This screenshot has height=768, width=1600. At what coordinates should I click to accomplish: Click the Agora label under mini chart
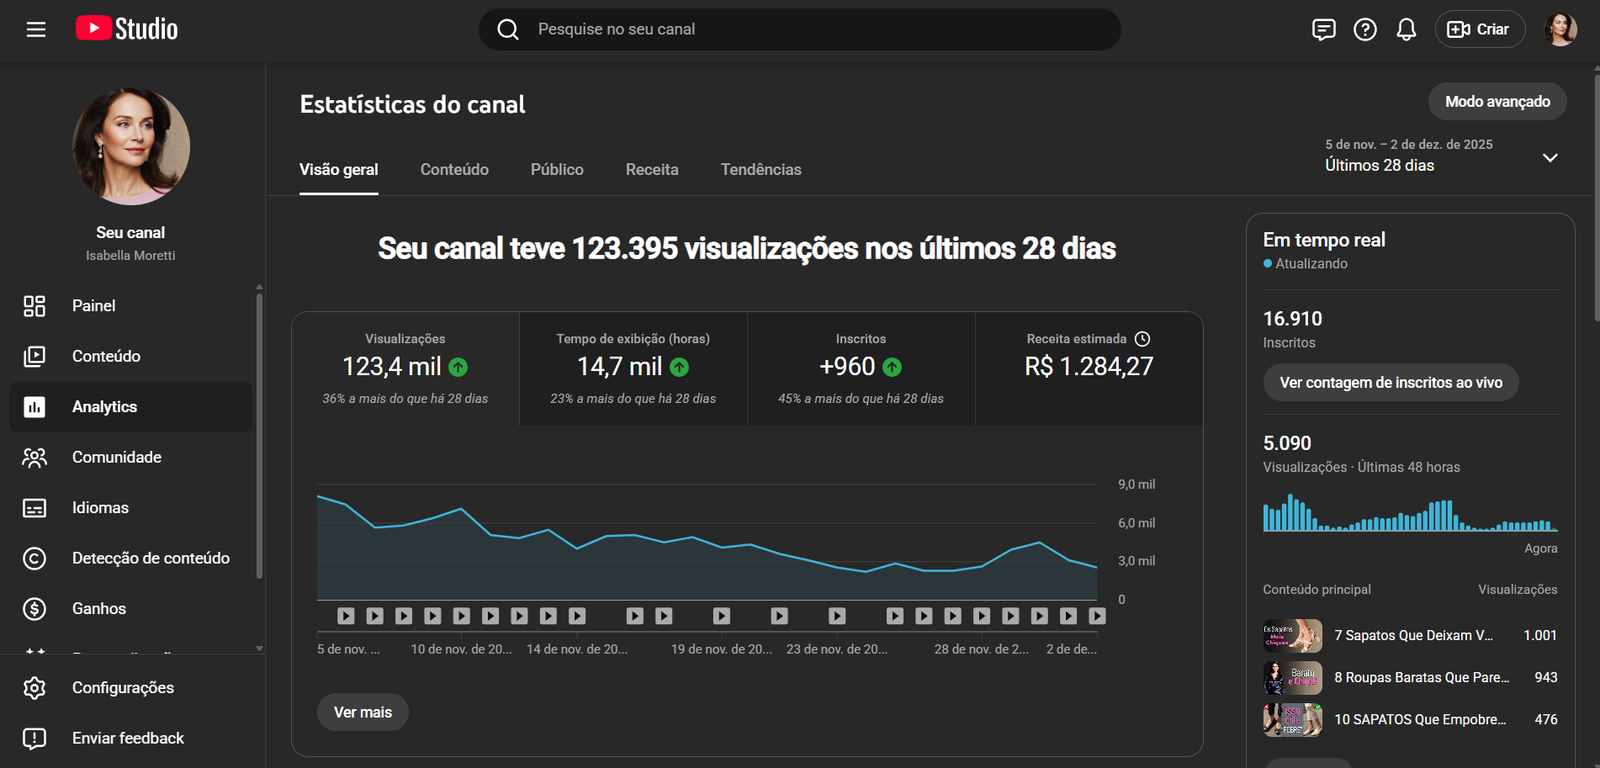[1541, 549]
